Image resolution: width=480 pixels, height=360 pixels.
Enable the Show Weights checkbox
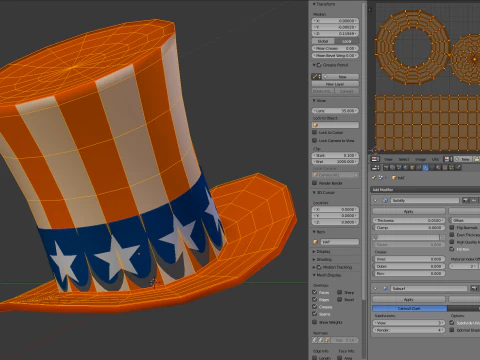click(x=314, y=322)
